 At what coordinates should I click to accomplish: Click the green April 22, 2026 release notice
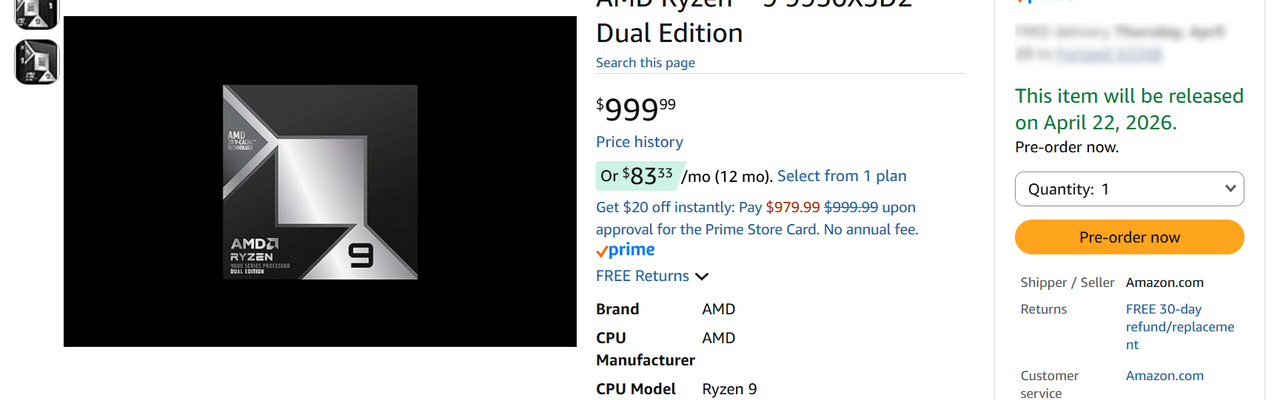click(x=1129, y=109)
